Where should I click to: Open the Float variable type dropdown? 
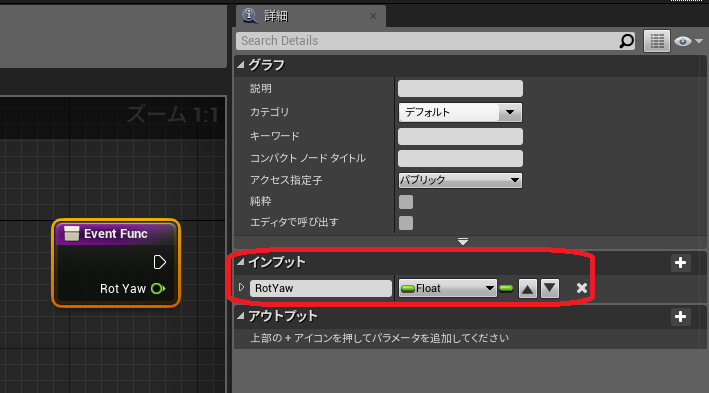447,288
